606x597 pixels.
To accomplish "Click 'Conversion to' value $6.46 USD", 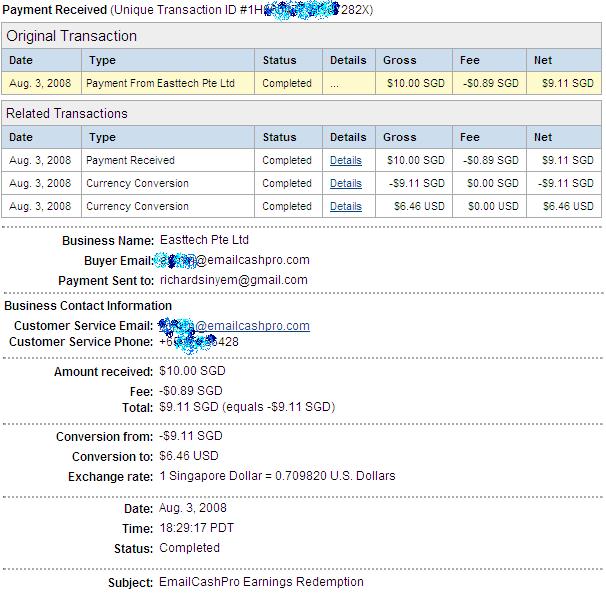I will coord(189,456).
